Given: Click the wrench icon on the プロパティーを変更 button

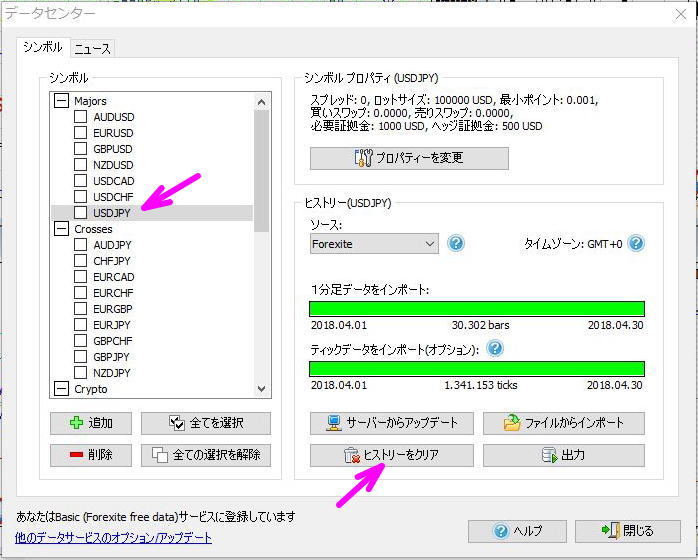Looking at the screenshot, I should [x=363, y=158].
